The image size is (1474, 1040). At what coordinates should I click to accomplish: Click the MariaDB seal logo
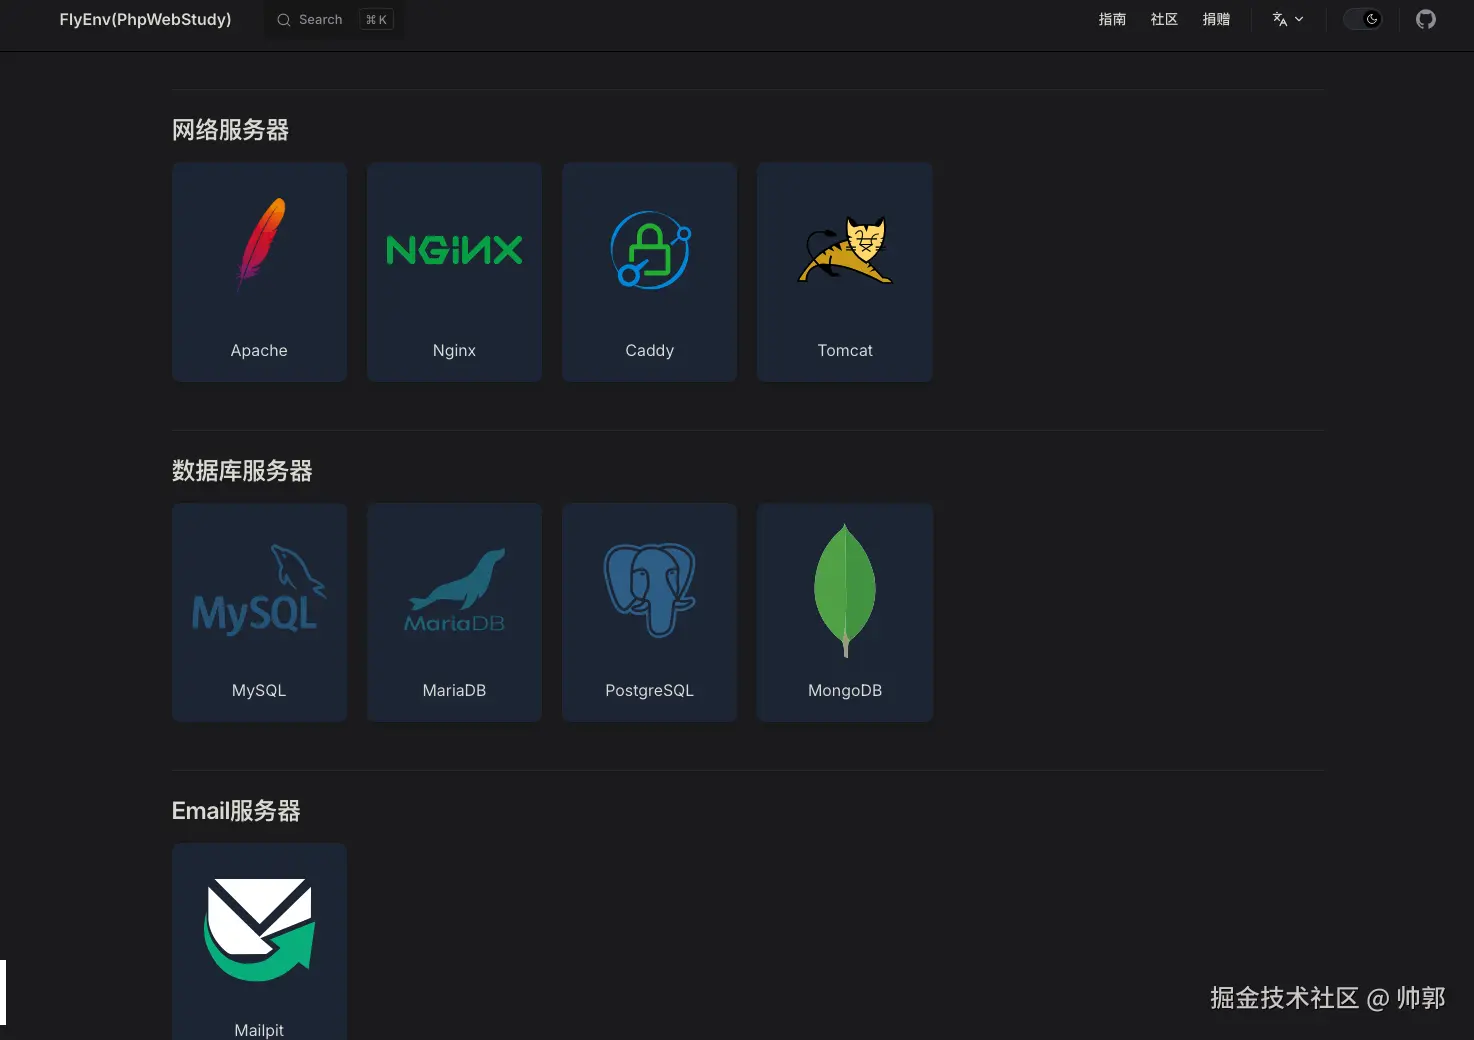coord(455,591)
